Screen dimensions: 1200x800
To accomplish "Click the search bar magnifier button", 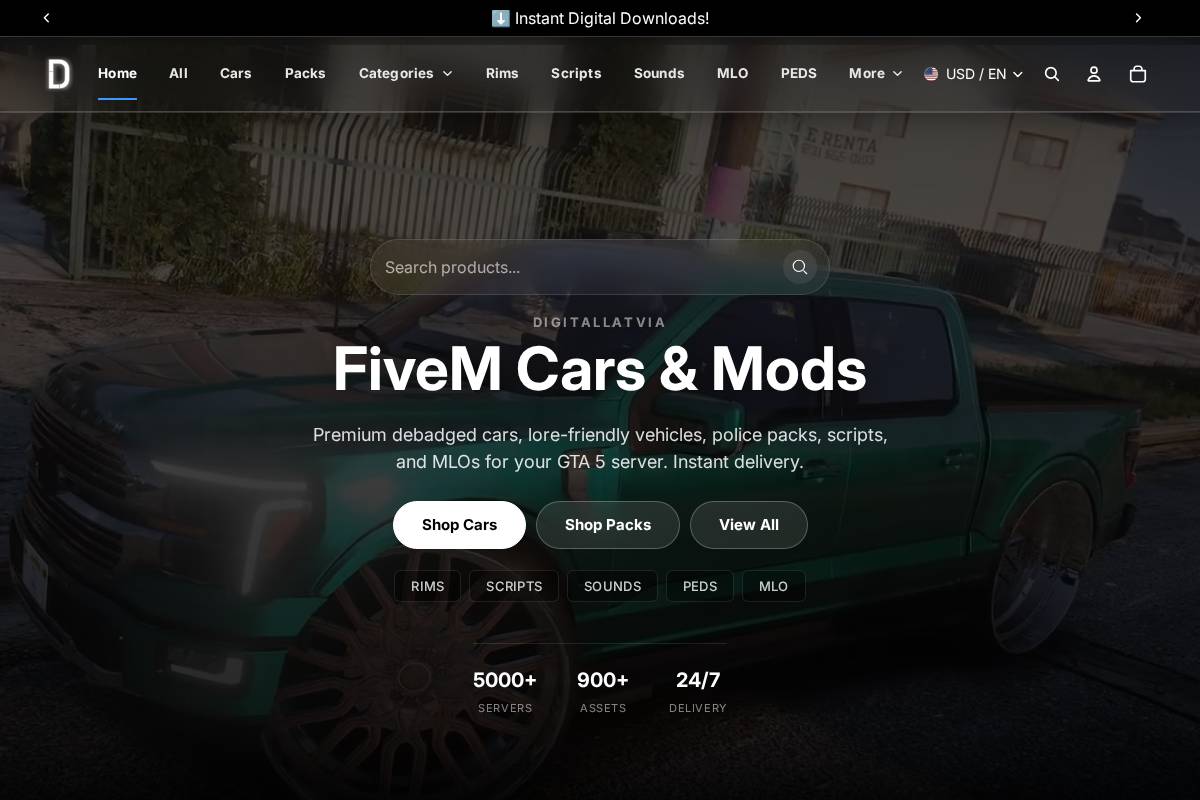I will [x=800, y=267].
